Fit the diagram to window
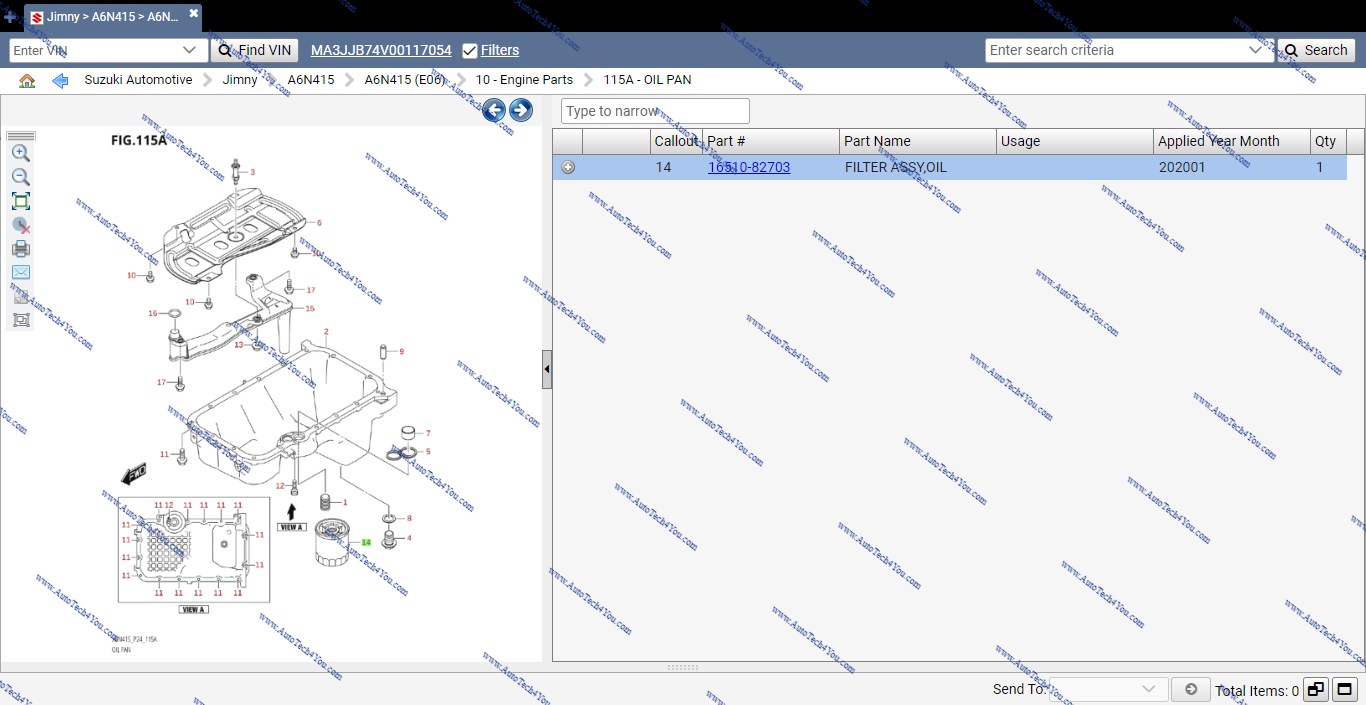The width and height of the screenshot is (1366, 705). 20,201
